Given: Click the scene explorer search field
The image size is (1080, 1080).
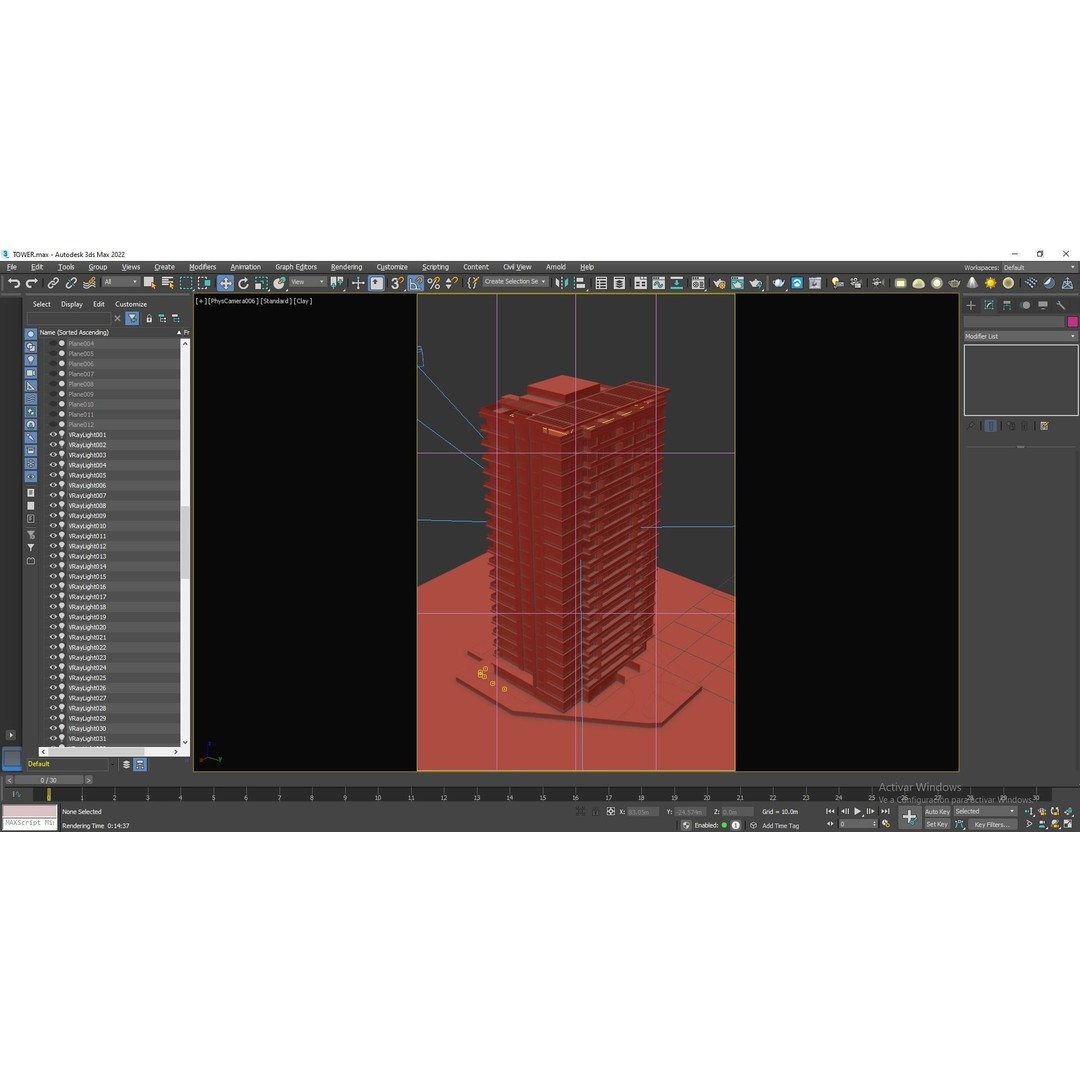Looking at the screenshot, I should point(68,318).
